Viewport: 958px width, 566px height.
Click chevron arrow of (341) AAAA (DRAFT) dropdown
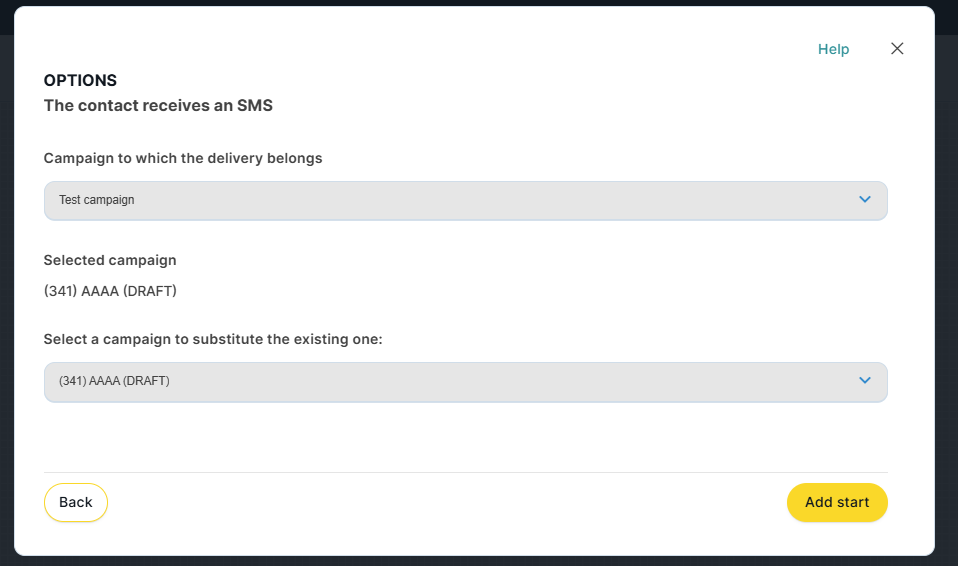pos(865,381)
